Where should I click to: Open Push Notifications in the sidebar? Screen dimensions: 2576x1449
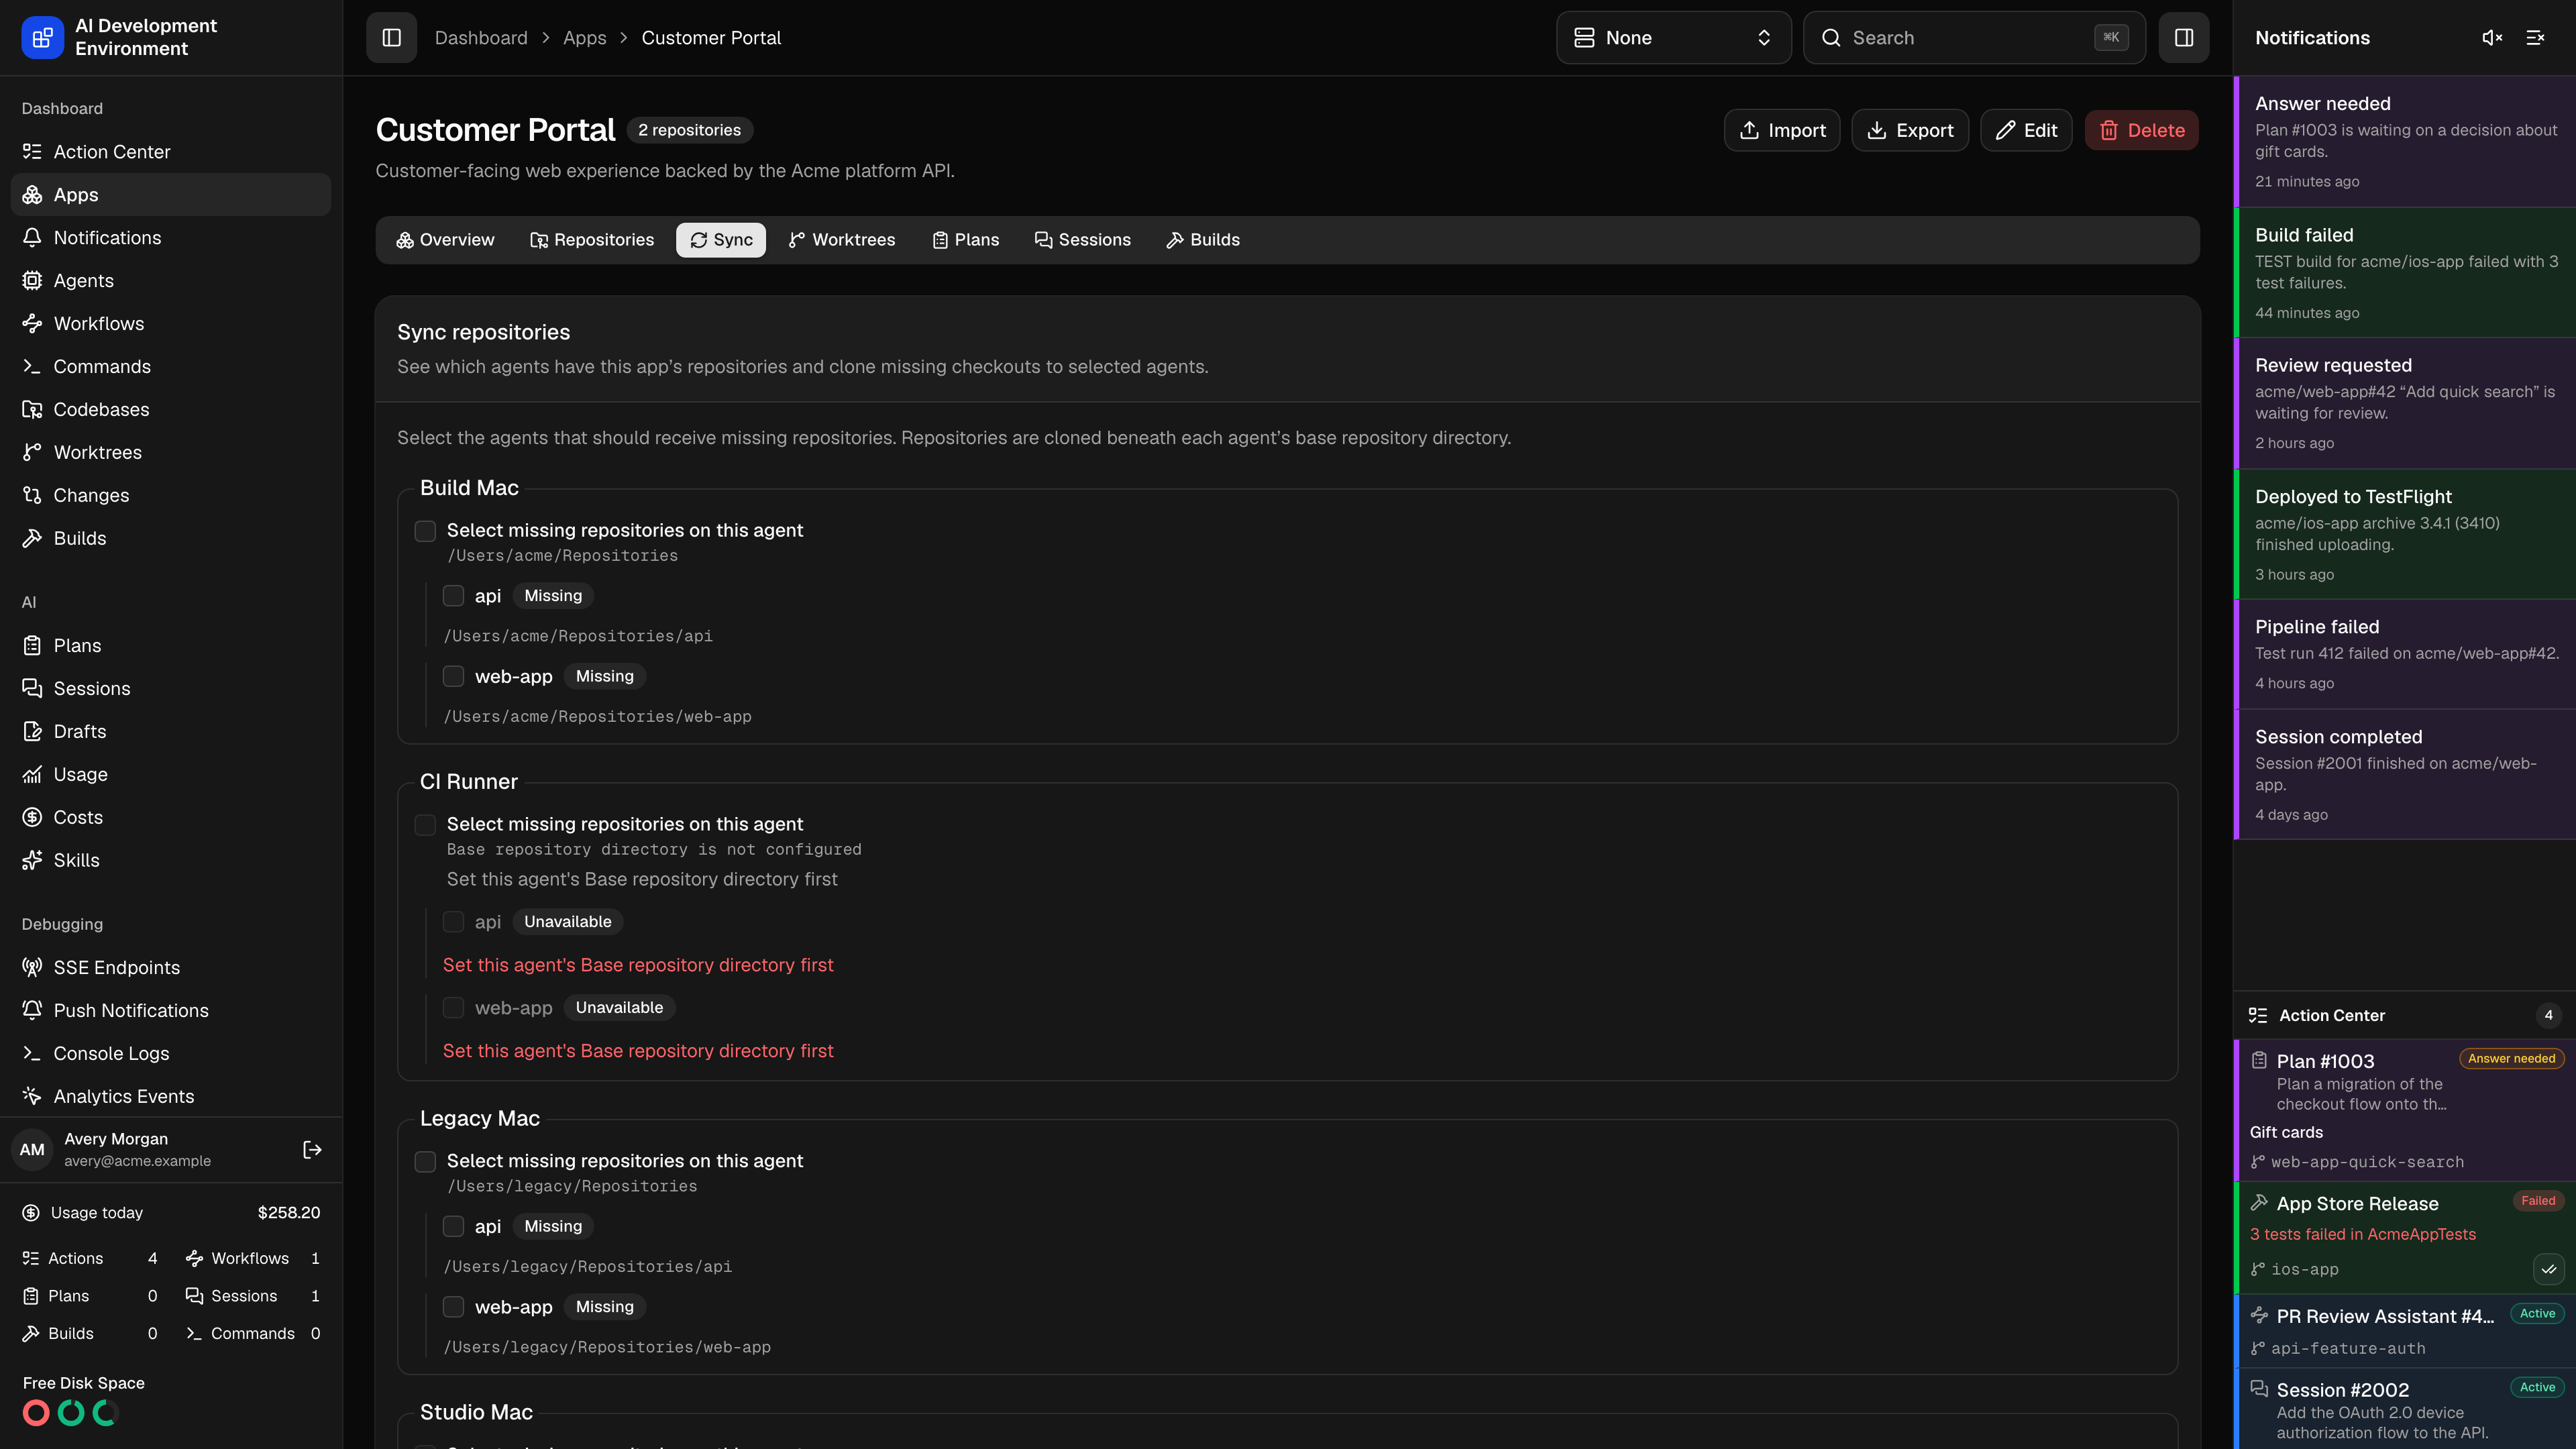170,1011
